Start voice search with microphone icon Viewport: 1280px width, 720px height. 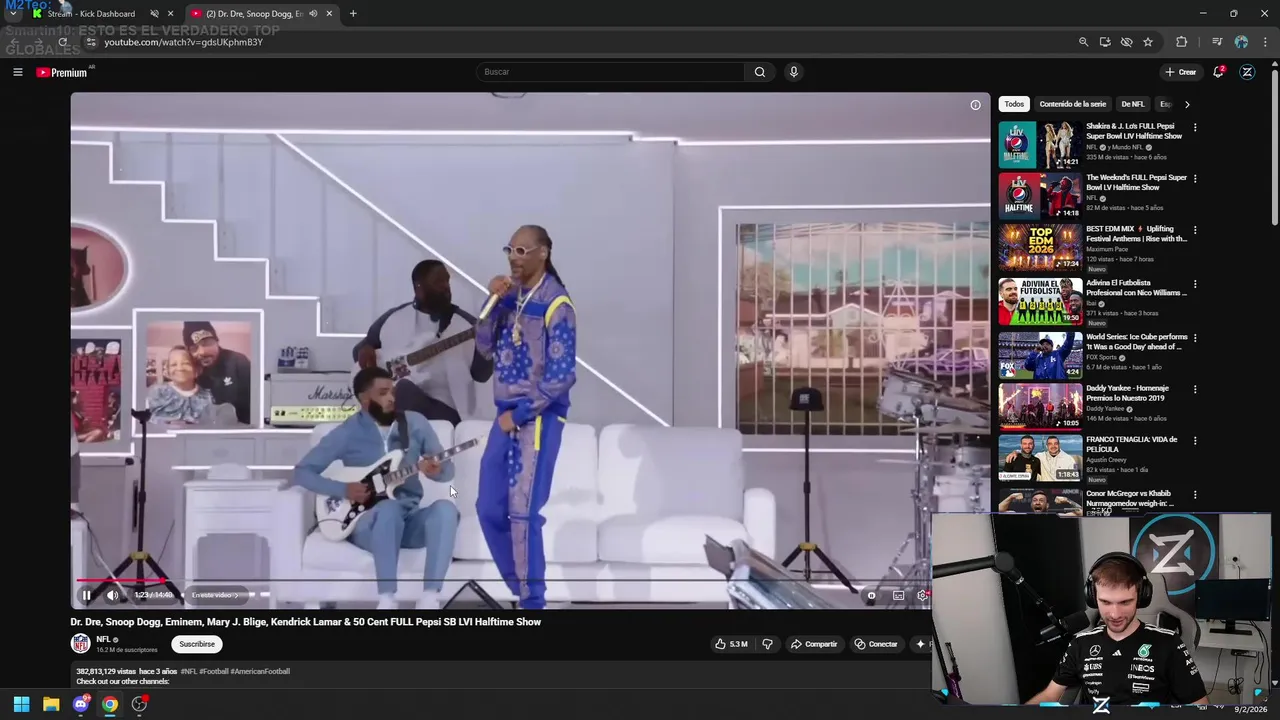(x=793, y=72)
